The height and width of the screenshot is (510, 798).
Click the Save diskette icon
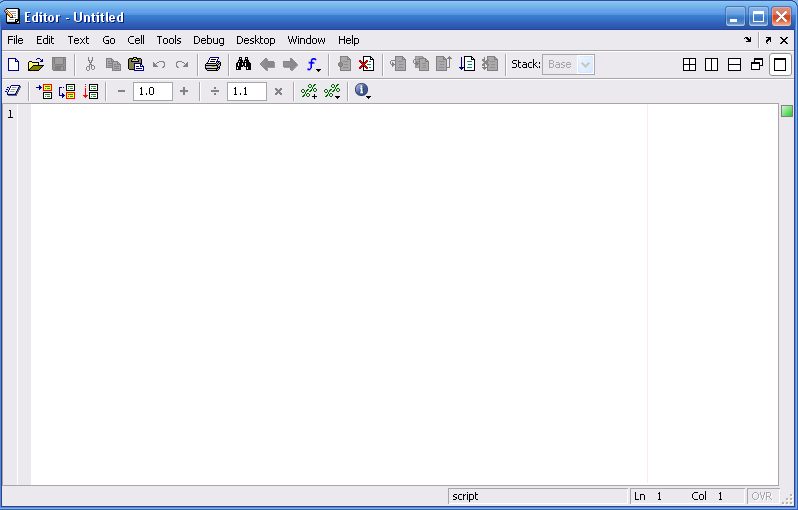tap(59, 64)
